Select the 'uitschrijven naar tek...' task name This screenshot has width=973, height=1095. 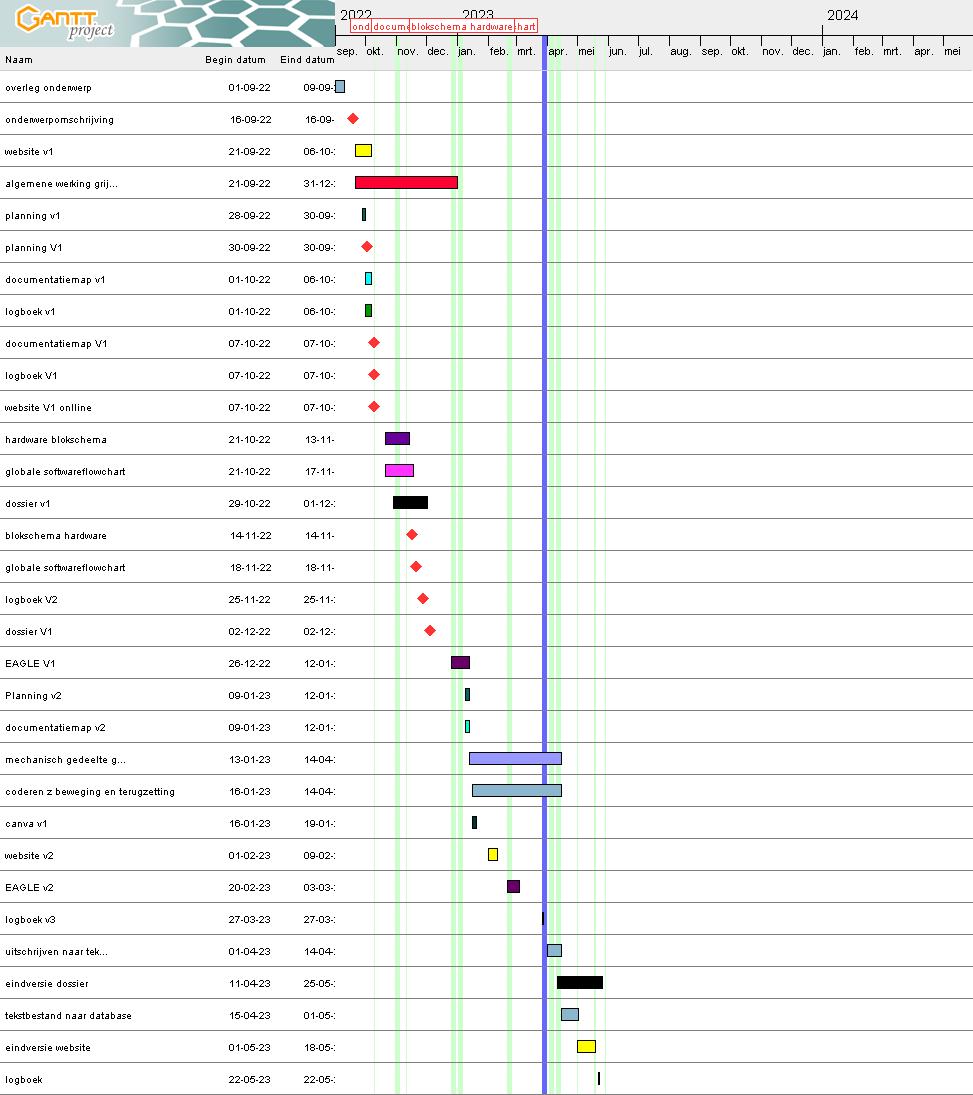[56, 952]
